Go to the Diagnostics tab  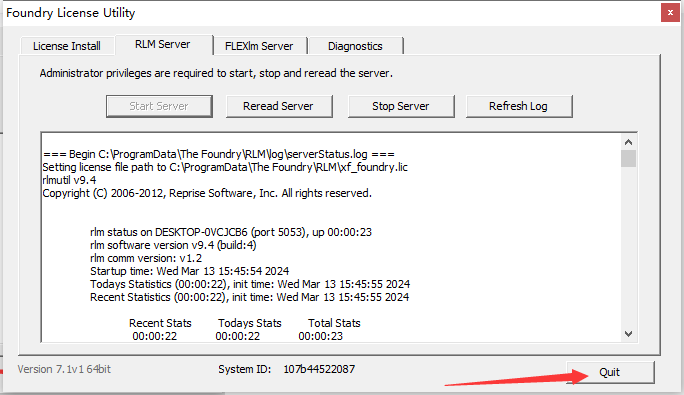point(355,46)
